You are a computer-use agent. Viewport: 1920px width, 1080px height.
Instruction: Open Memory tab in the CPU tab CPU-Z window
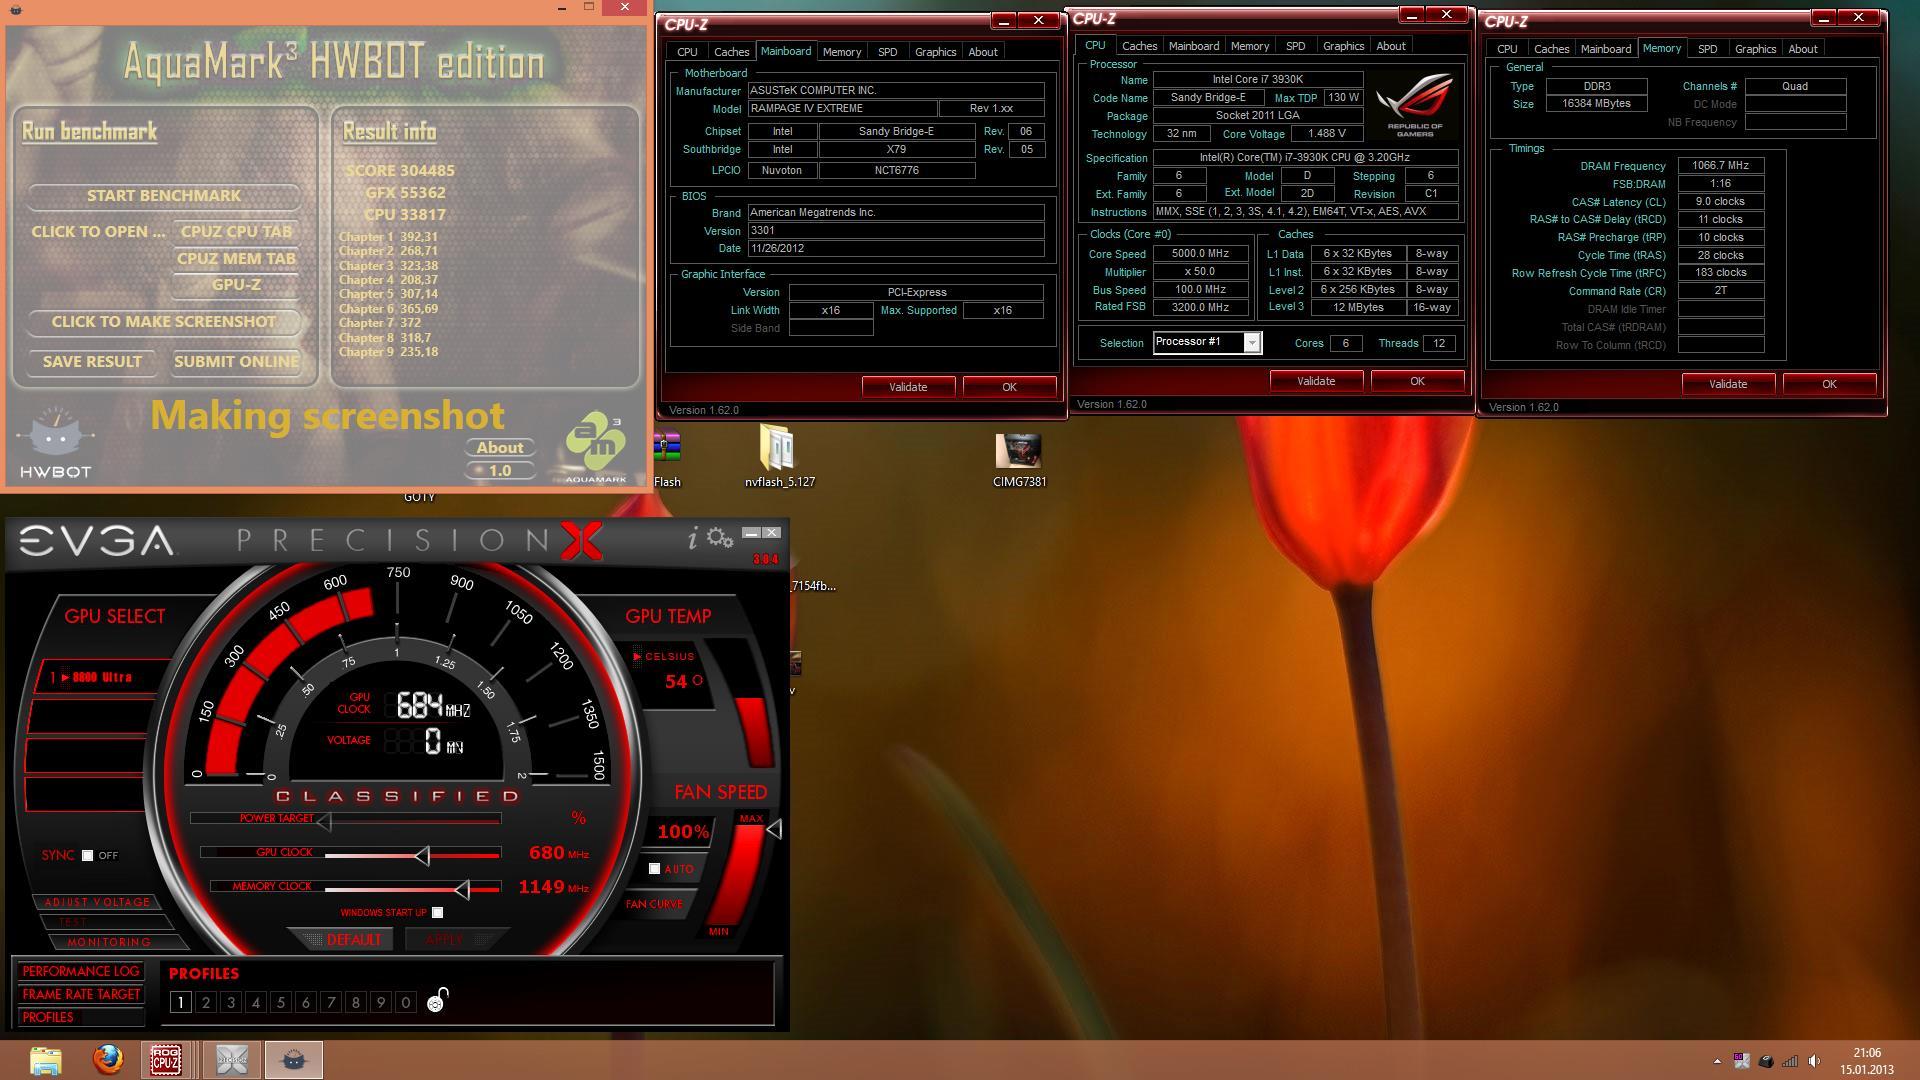click(1249, 46)
